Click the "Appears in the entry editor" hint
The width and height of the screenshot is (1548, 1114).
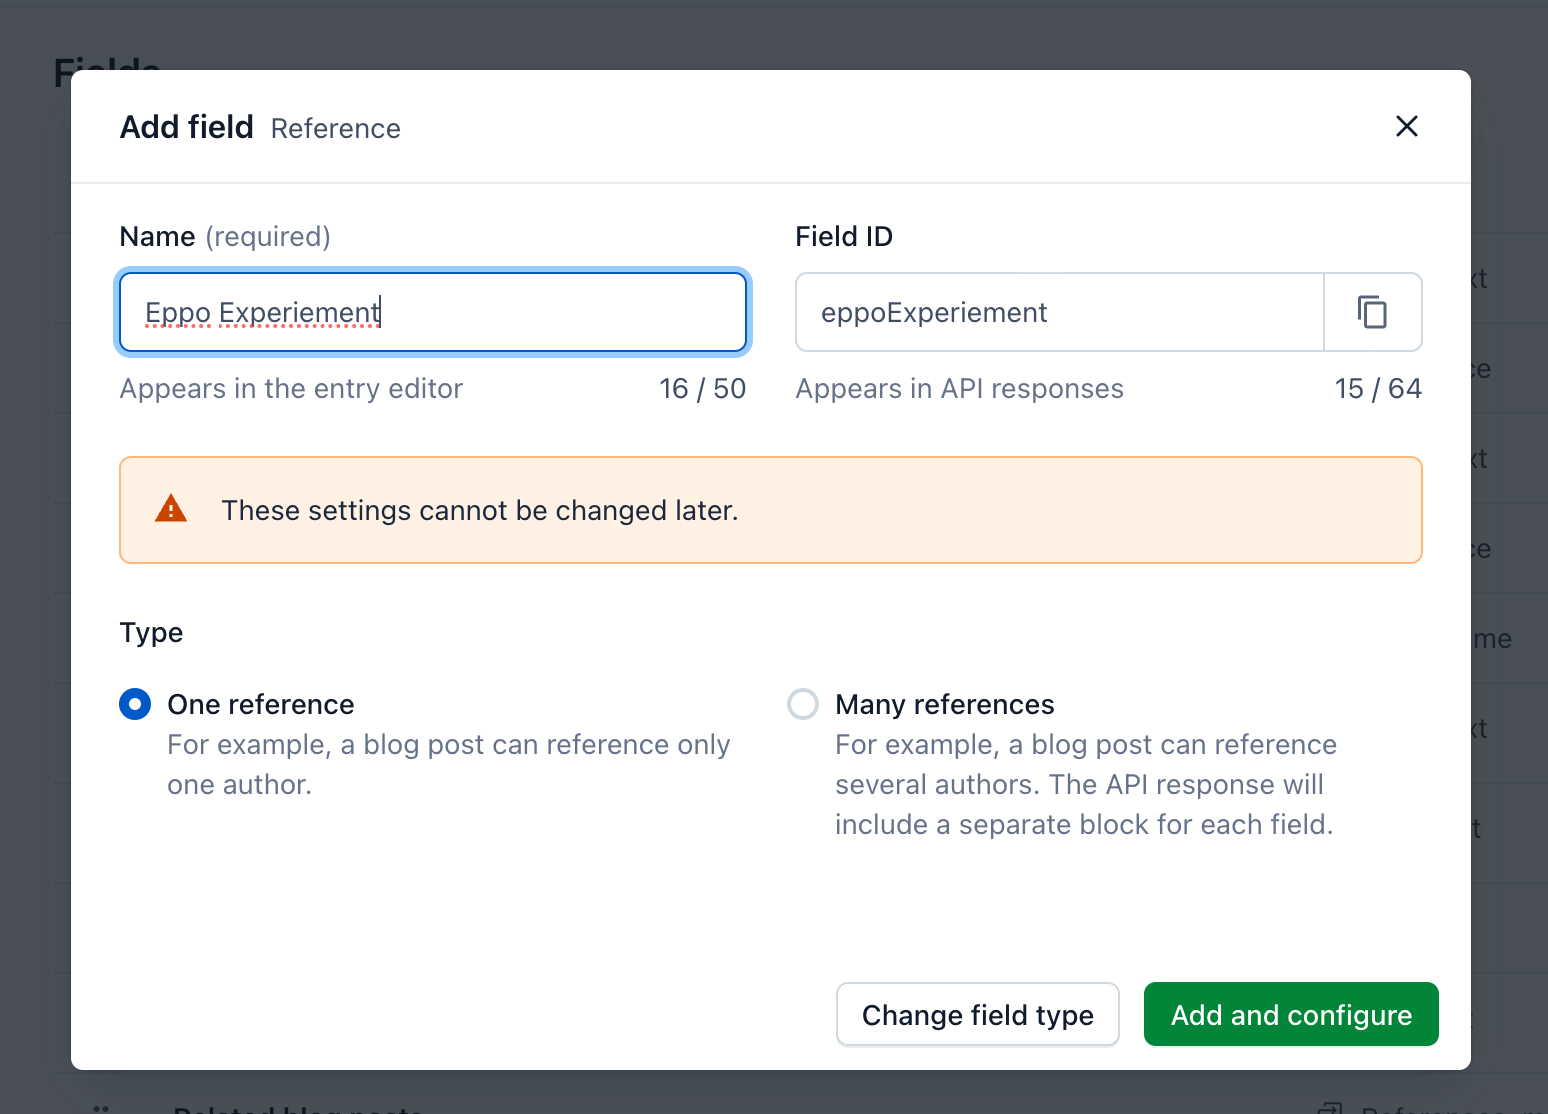tap(291, 388)
